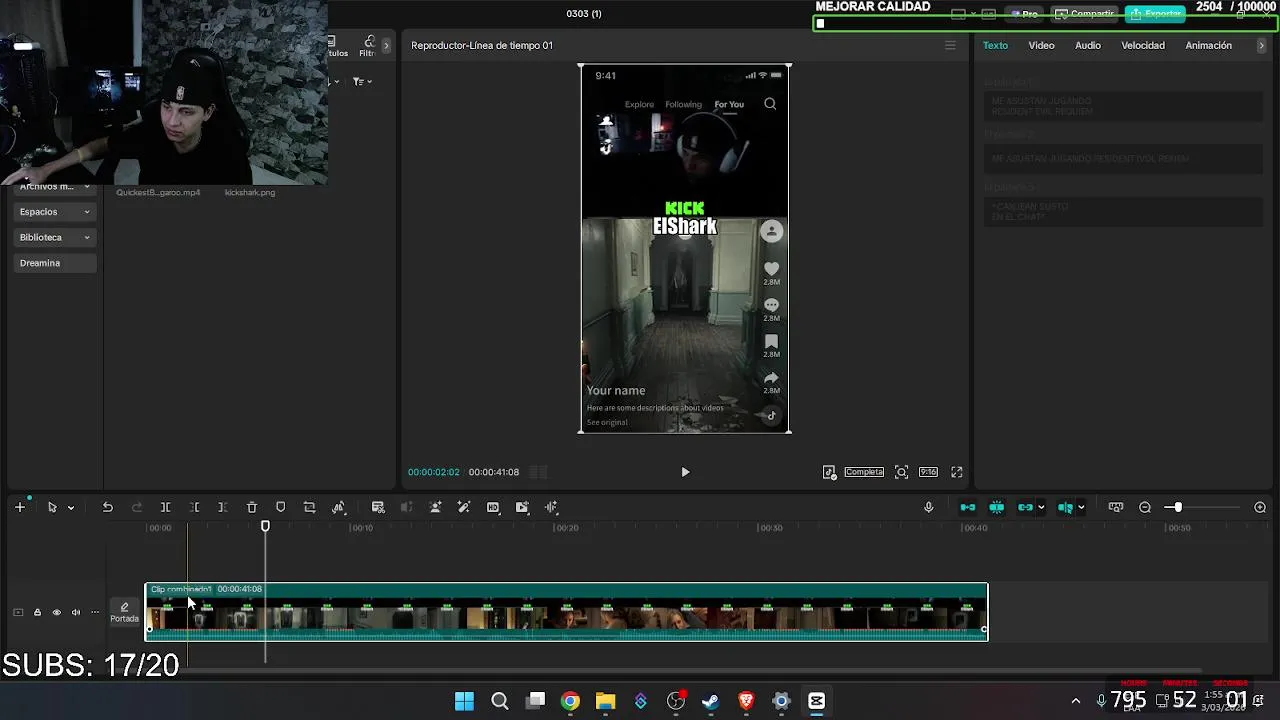Select the Clip combinado1 timeline clip
Image resolution: width=1280 pixels, height=720 pixels.
pyautogui.click(x=566, y=612)
